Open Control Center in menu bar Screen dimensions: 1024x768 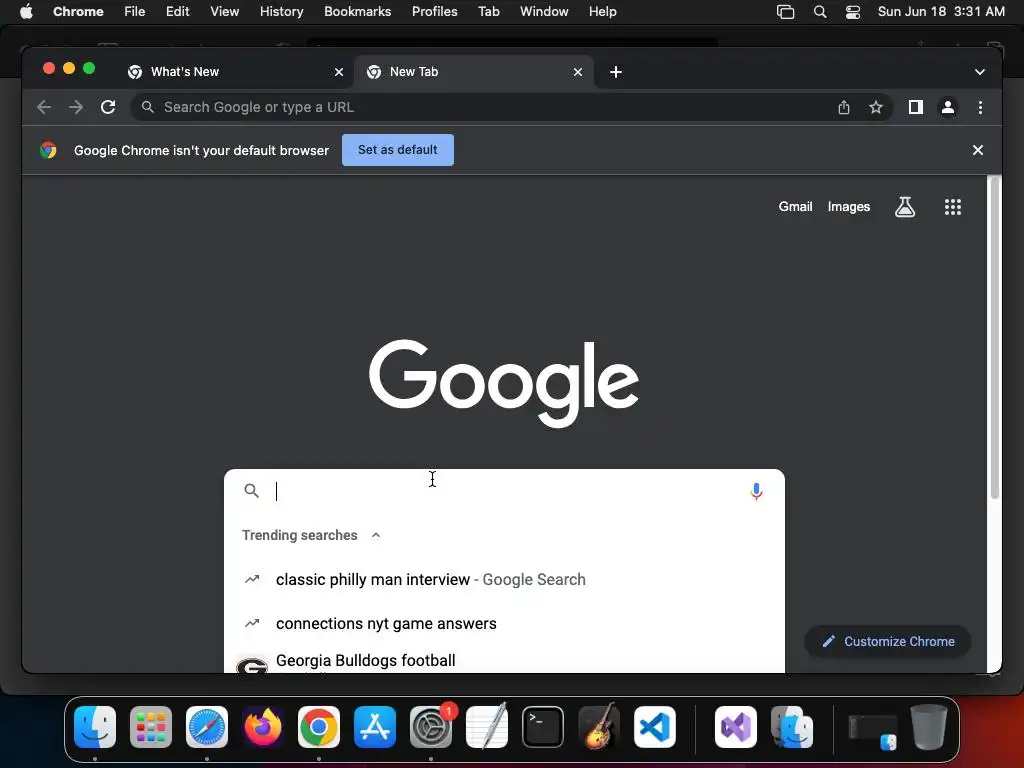point(852,12)
